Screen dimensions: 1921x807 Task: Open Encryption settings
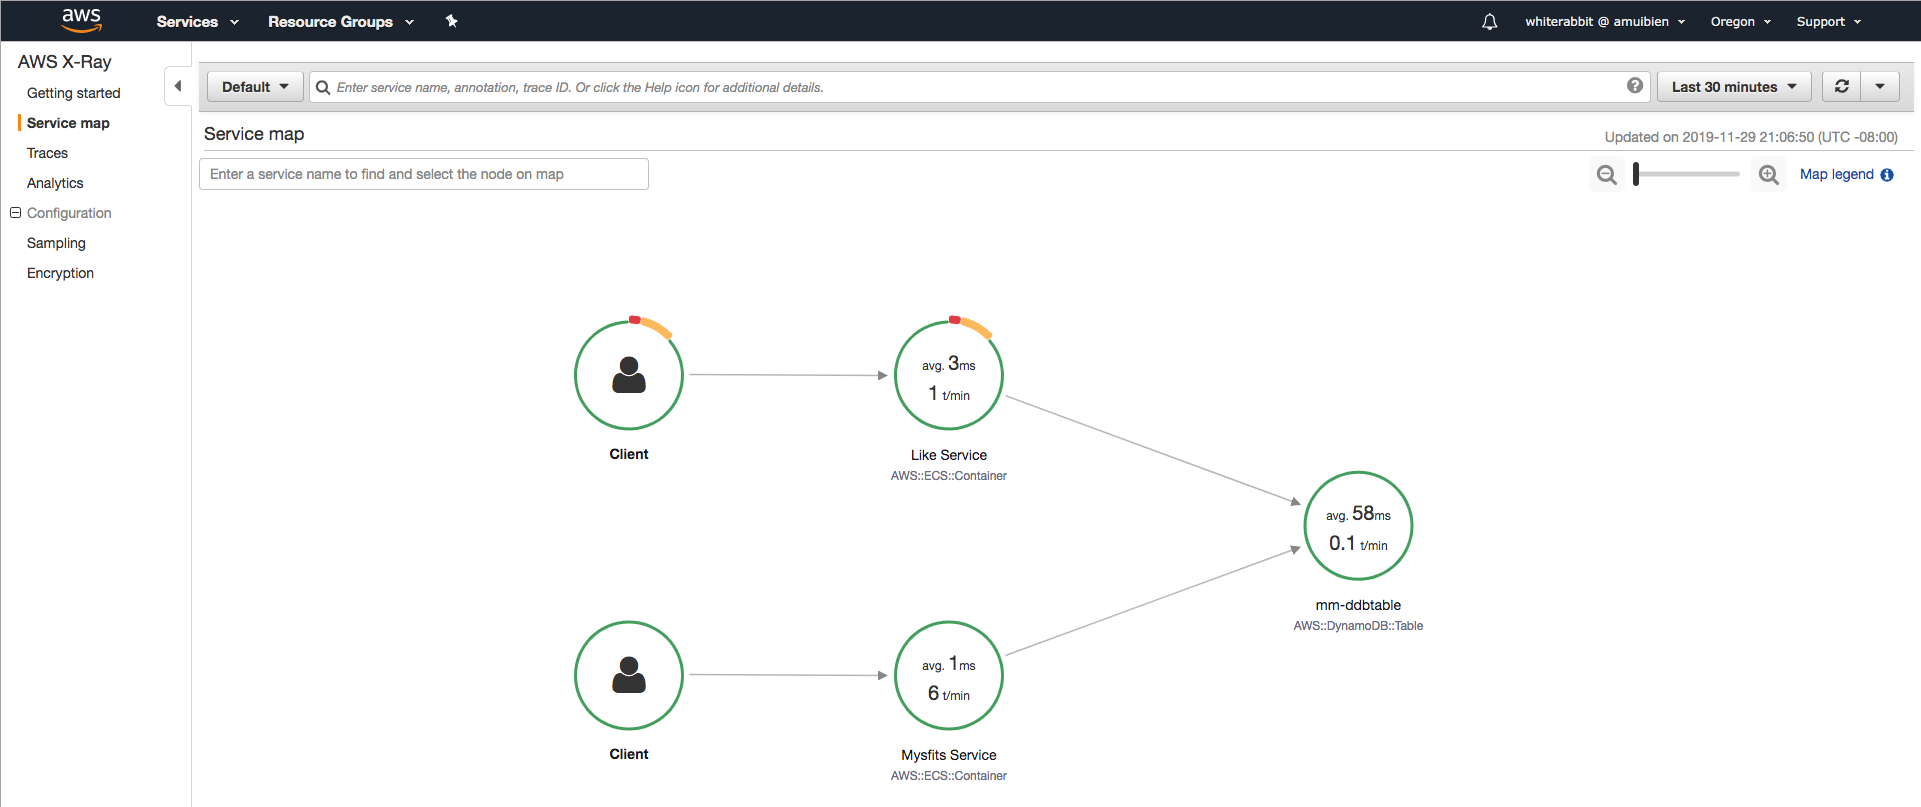60,273
